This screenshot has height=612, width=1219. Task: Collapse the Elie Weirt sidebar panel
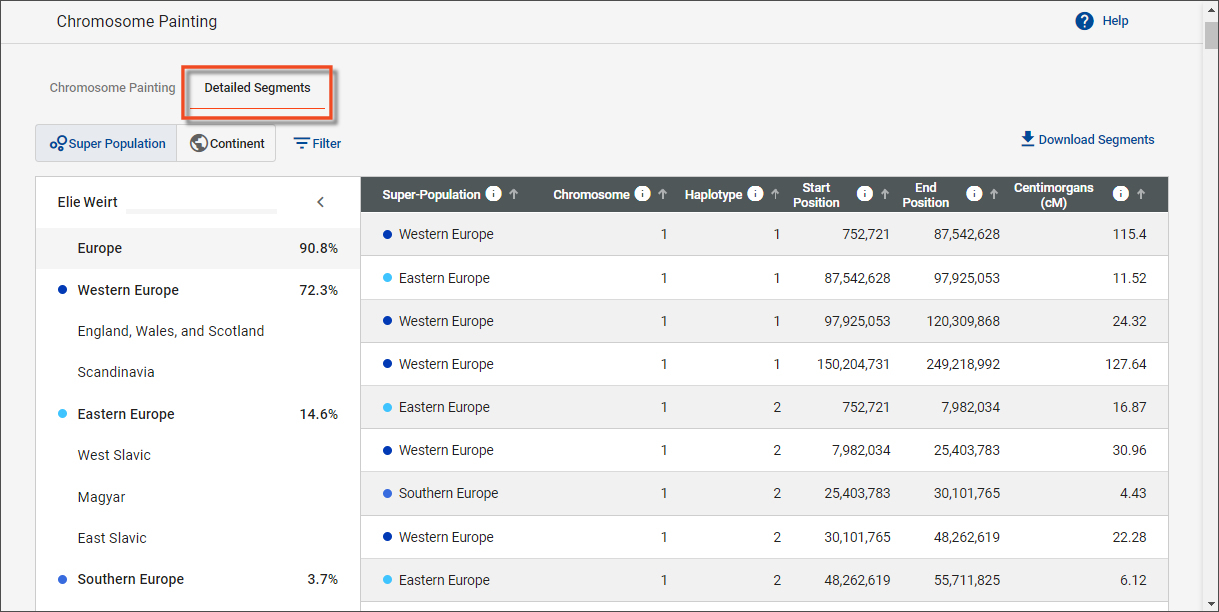point(320,202)
